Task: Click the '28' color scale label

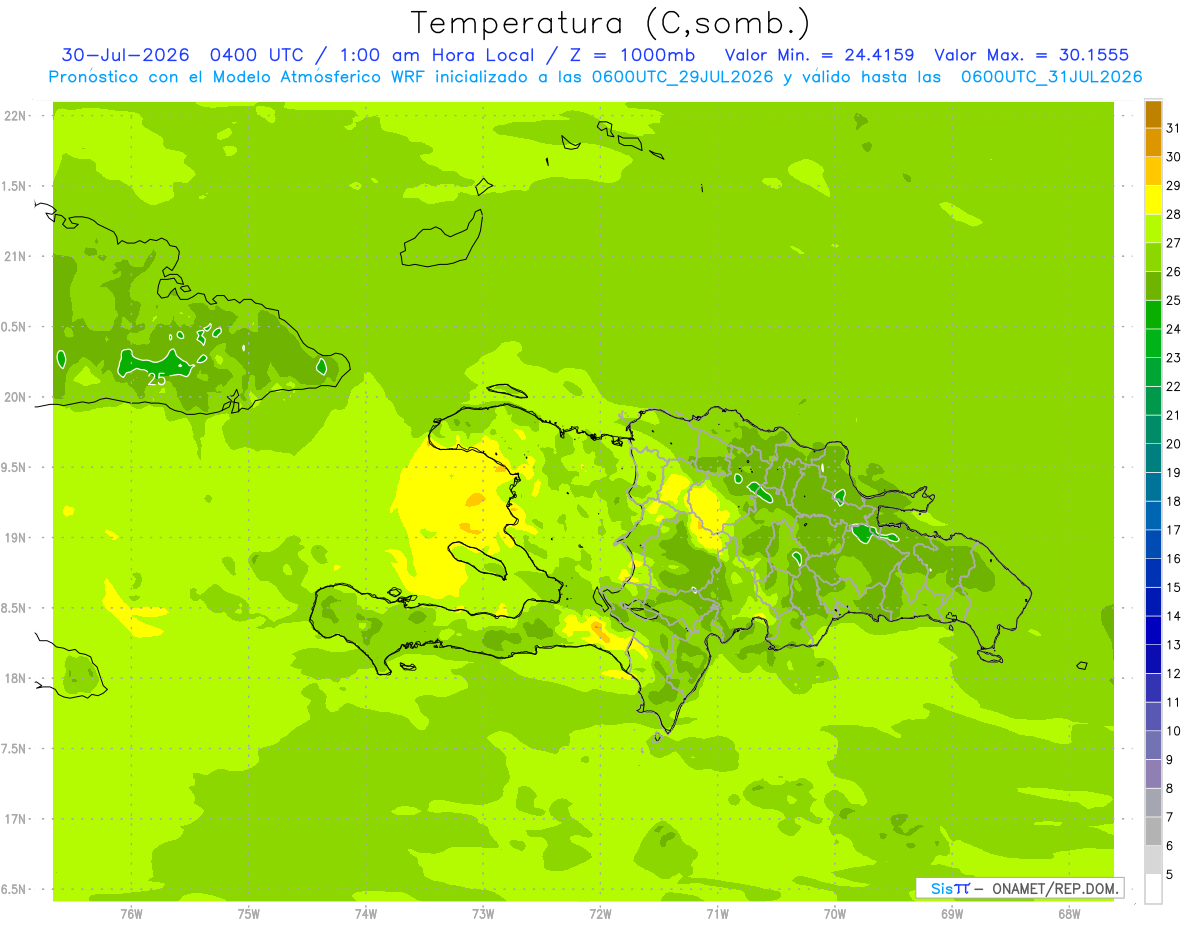Action: pyautogui.click(x=1174, y=214)
